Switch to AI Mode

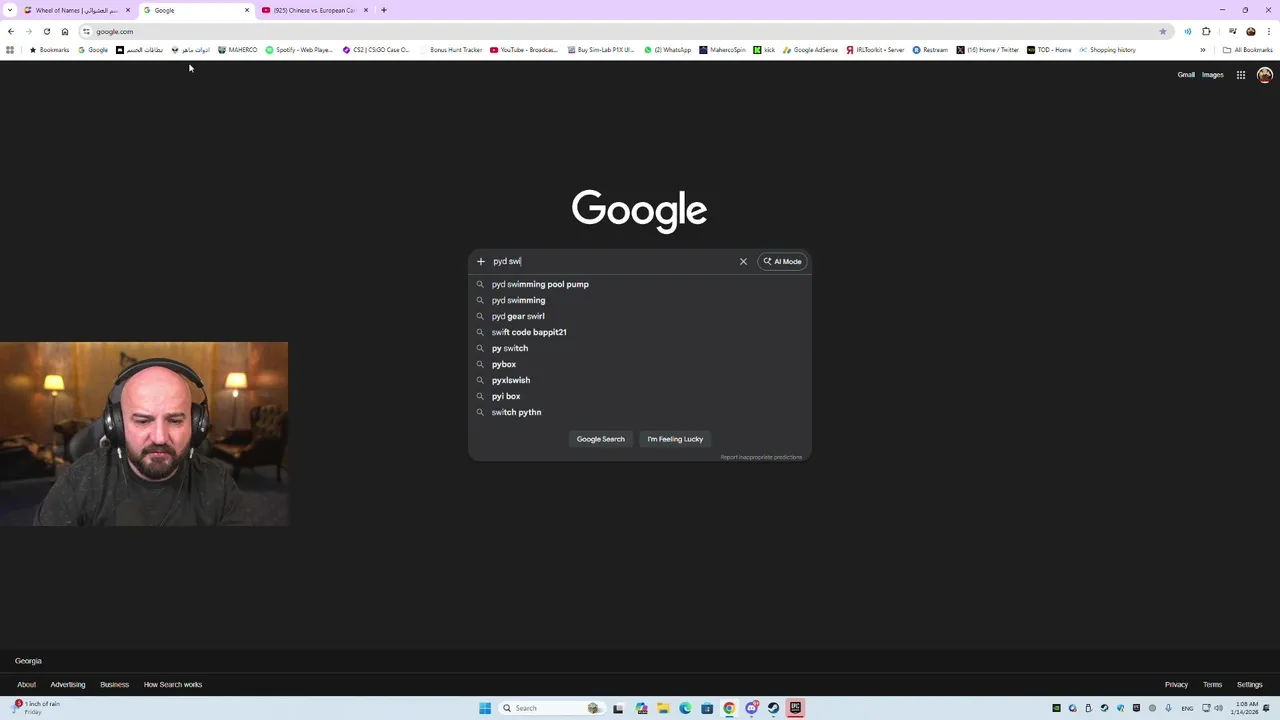pos(782,261)
